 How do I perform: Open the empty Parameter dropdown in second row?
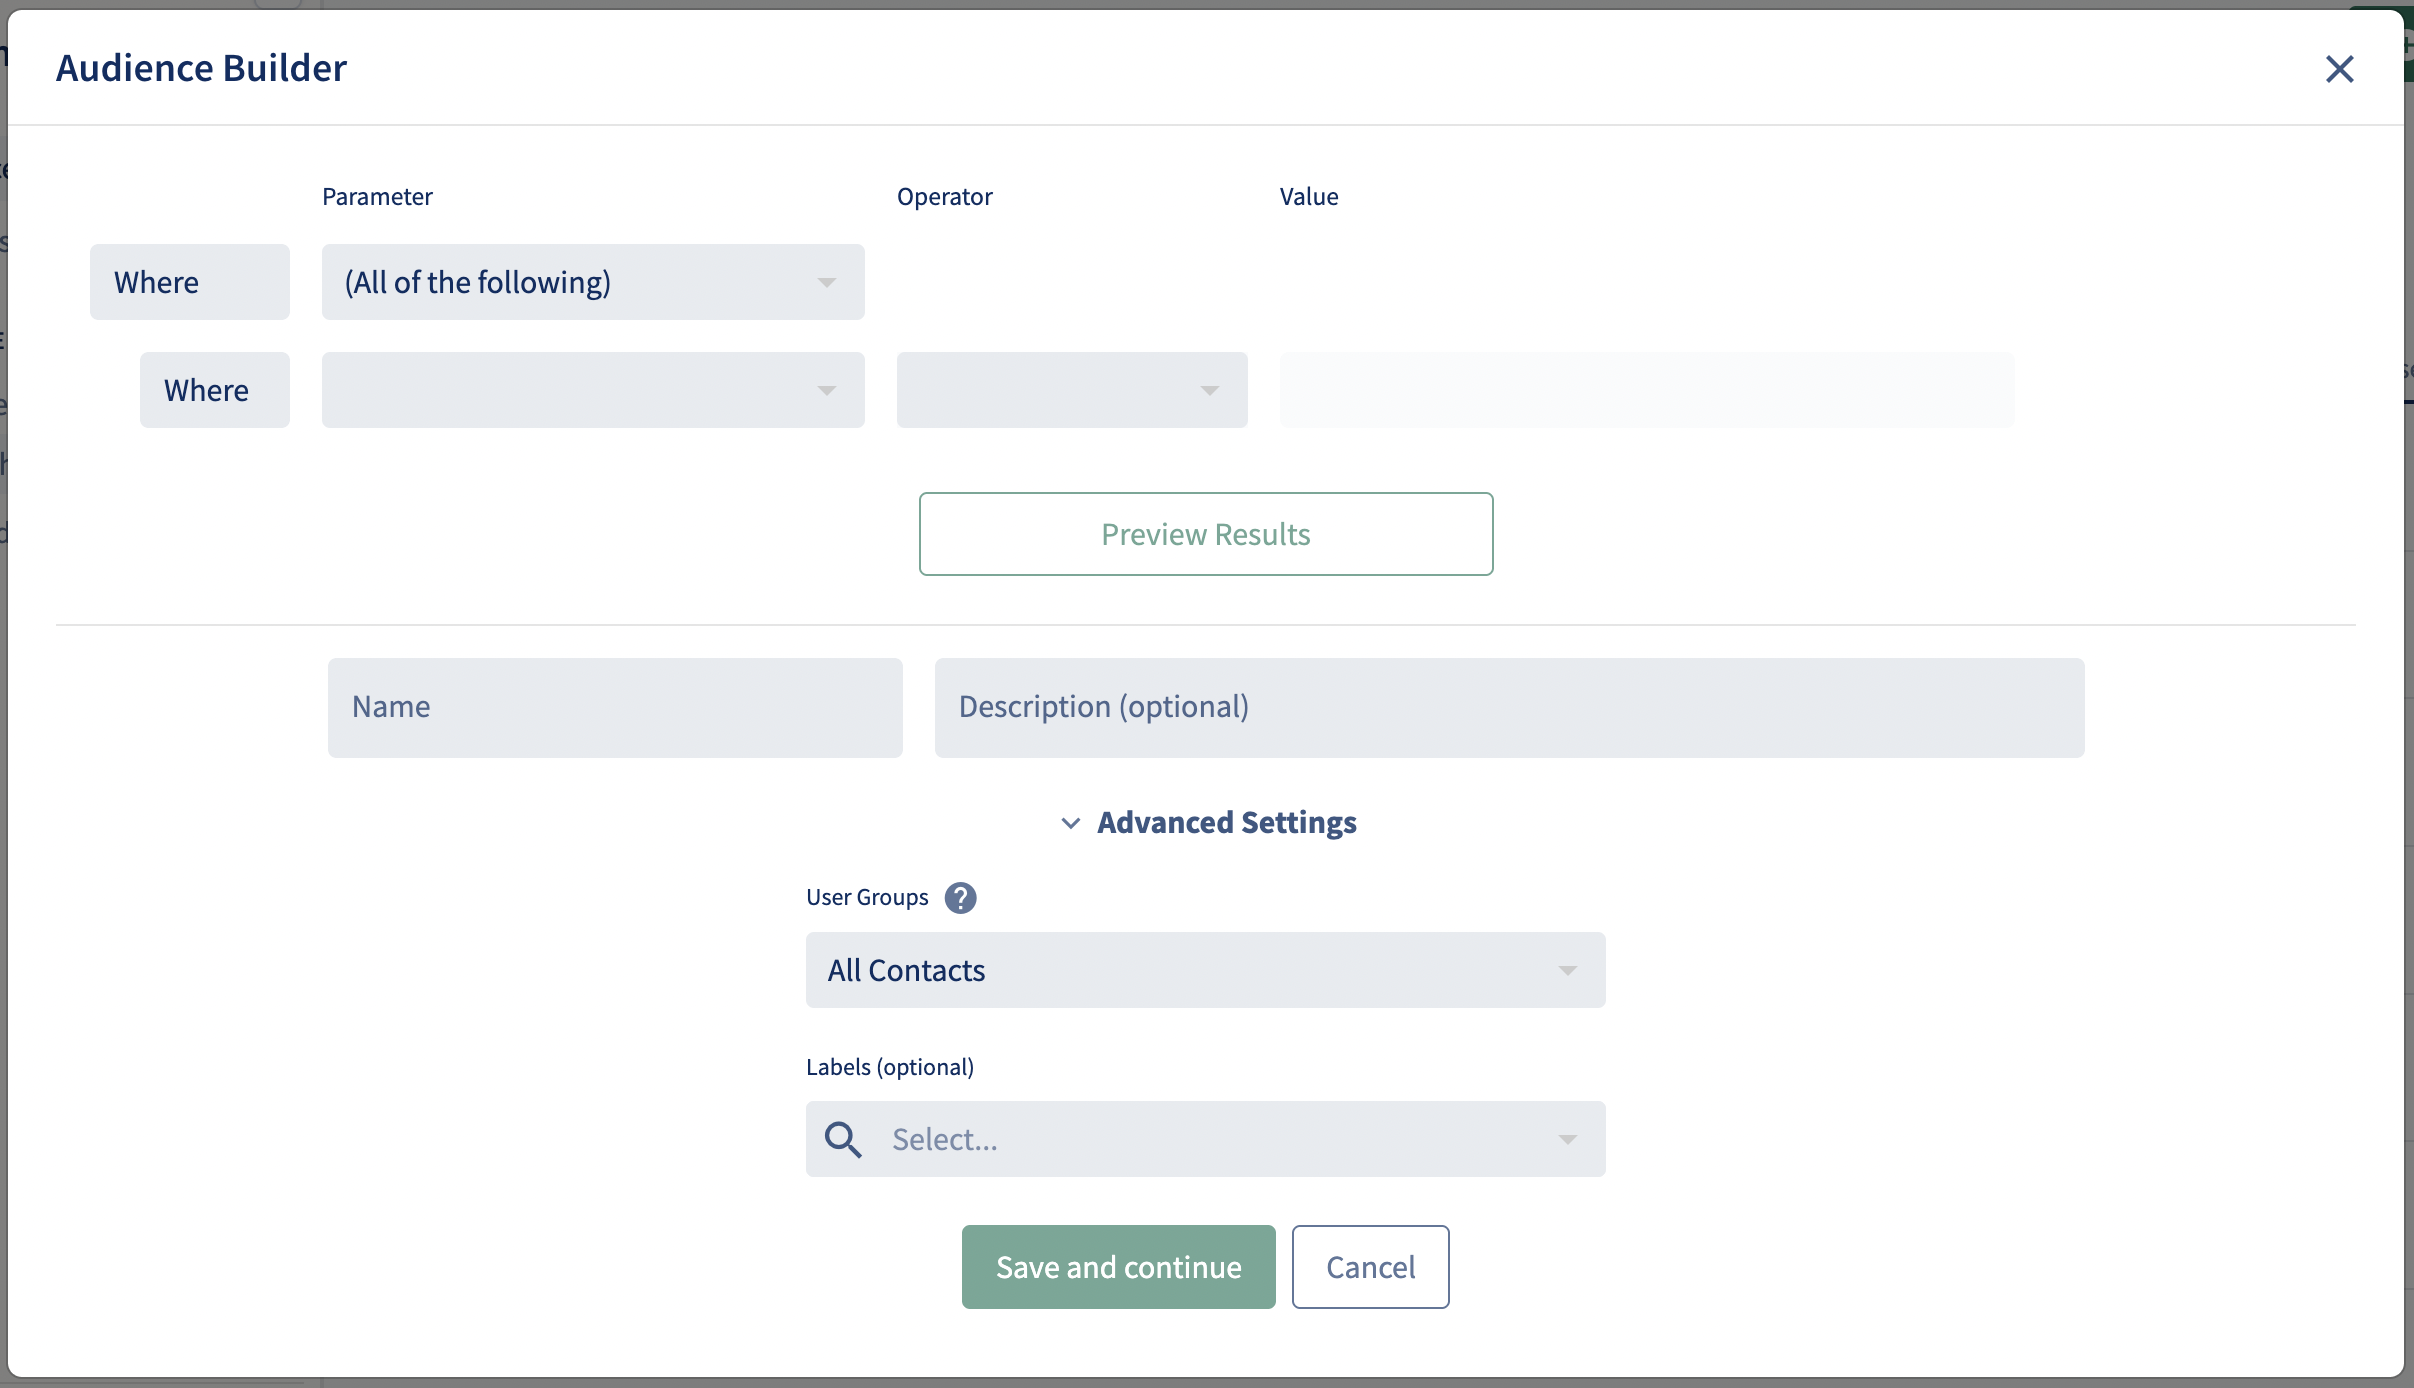tap(593, 390)
